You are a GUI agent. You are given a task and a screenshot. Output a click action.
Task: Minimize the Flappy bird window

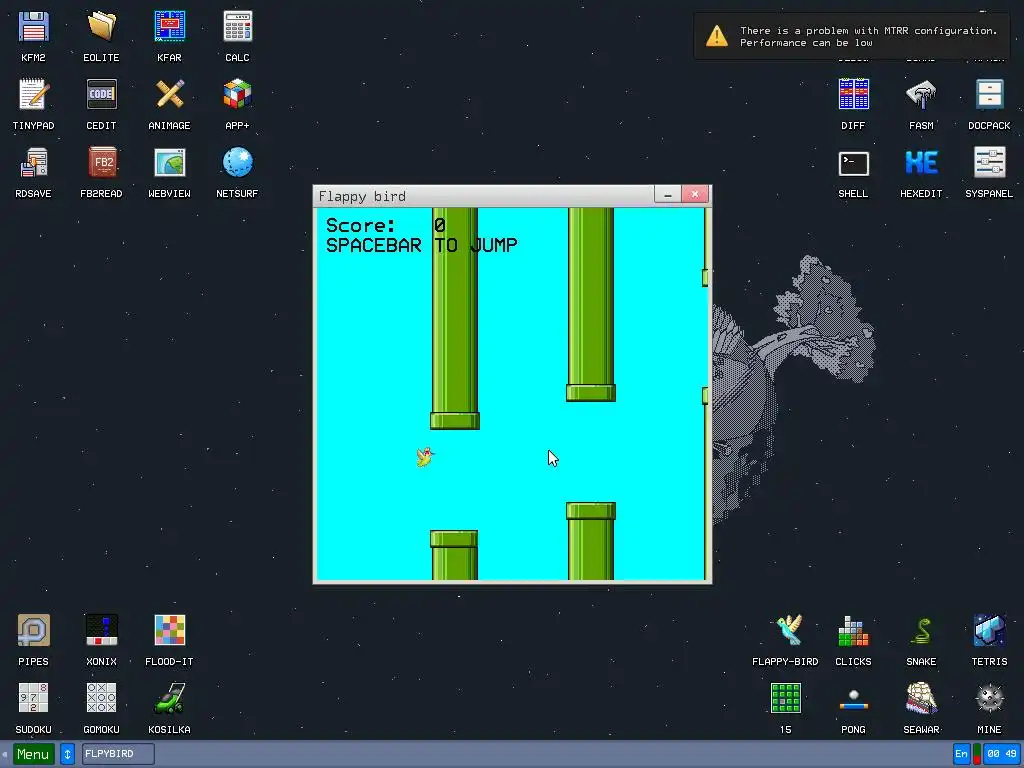[x=667, y=195]
